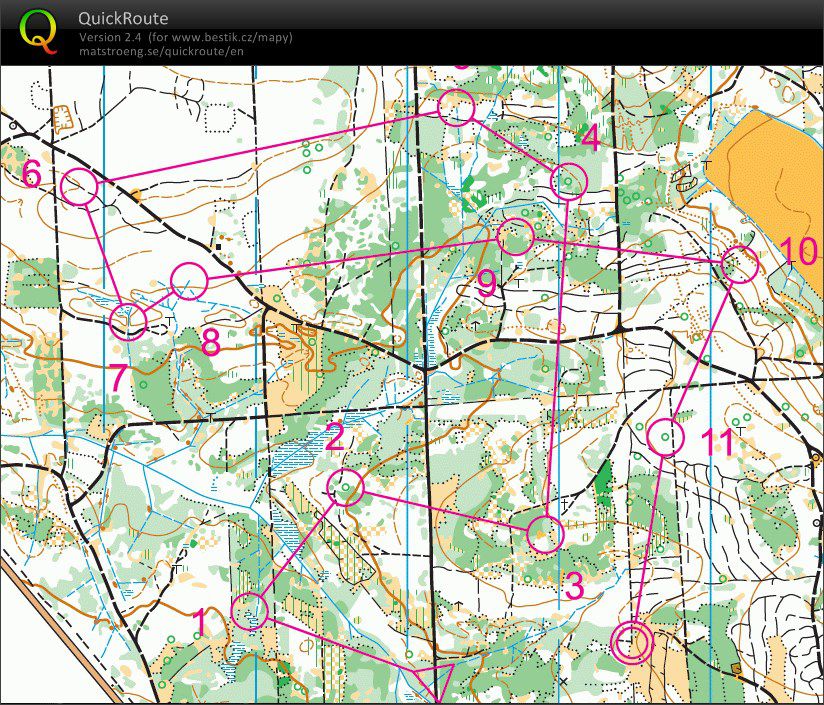Screen dimensions: 824x705
Task: Click the QuickRoute Q logo
Action: 38,33
